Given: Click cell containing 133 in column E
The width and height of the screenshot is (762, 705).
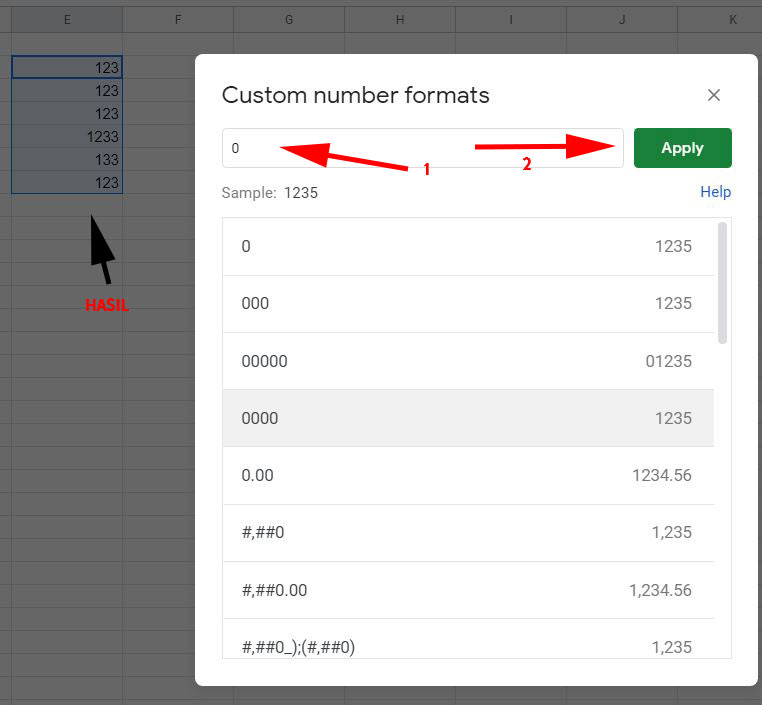Looking at the screenshot, I should click(x=67, y=159).
